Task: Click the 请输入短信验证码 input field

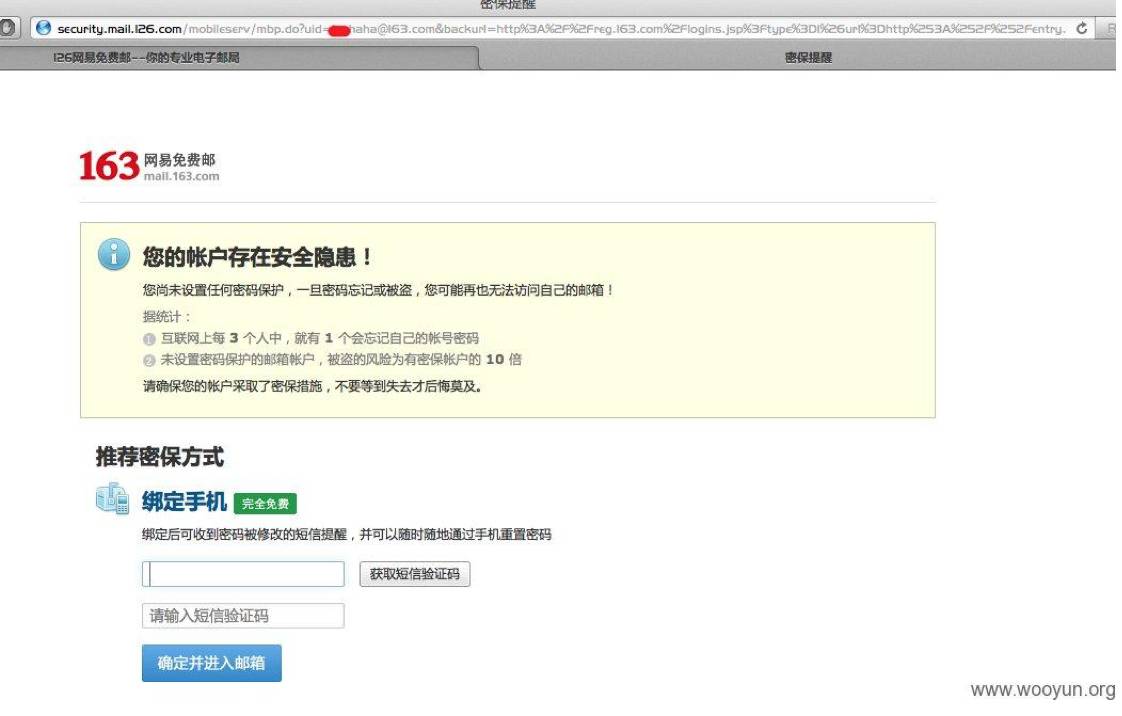Action: click(243, 616)
